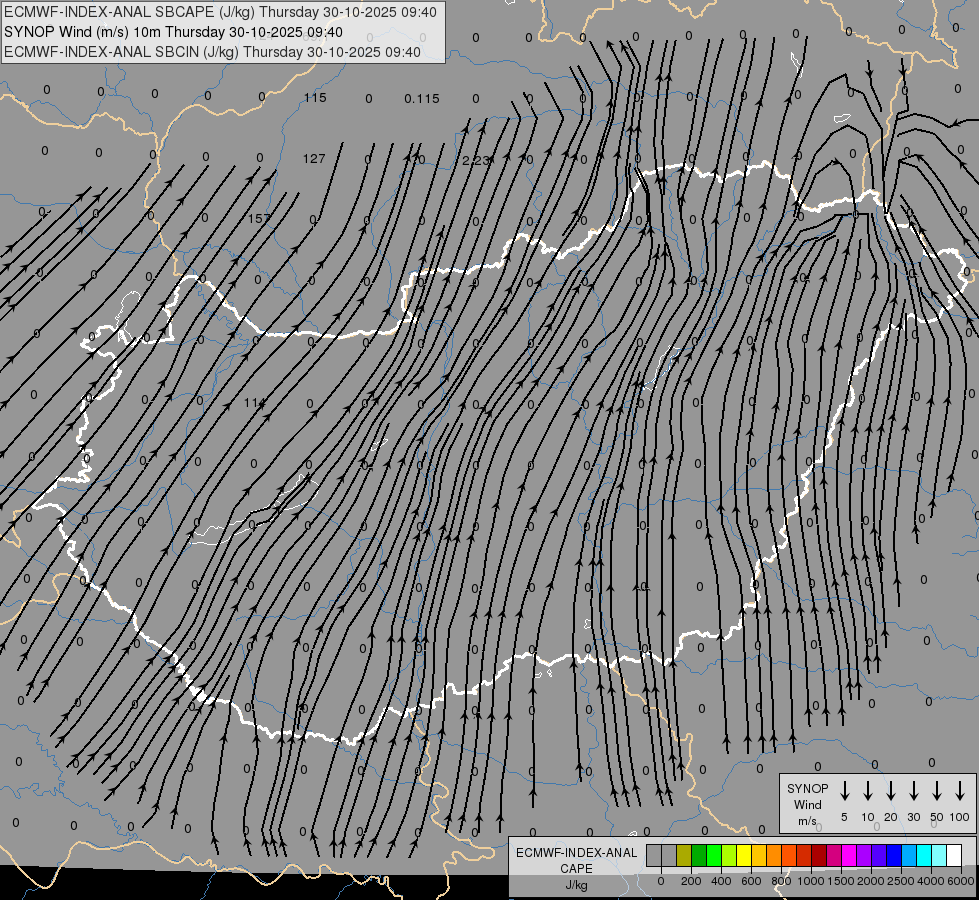Click the wind arrow above 20 m/s
979x900 pixels.
point(890,791)
